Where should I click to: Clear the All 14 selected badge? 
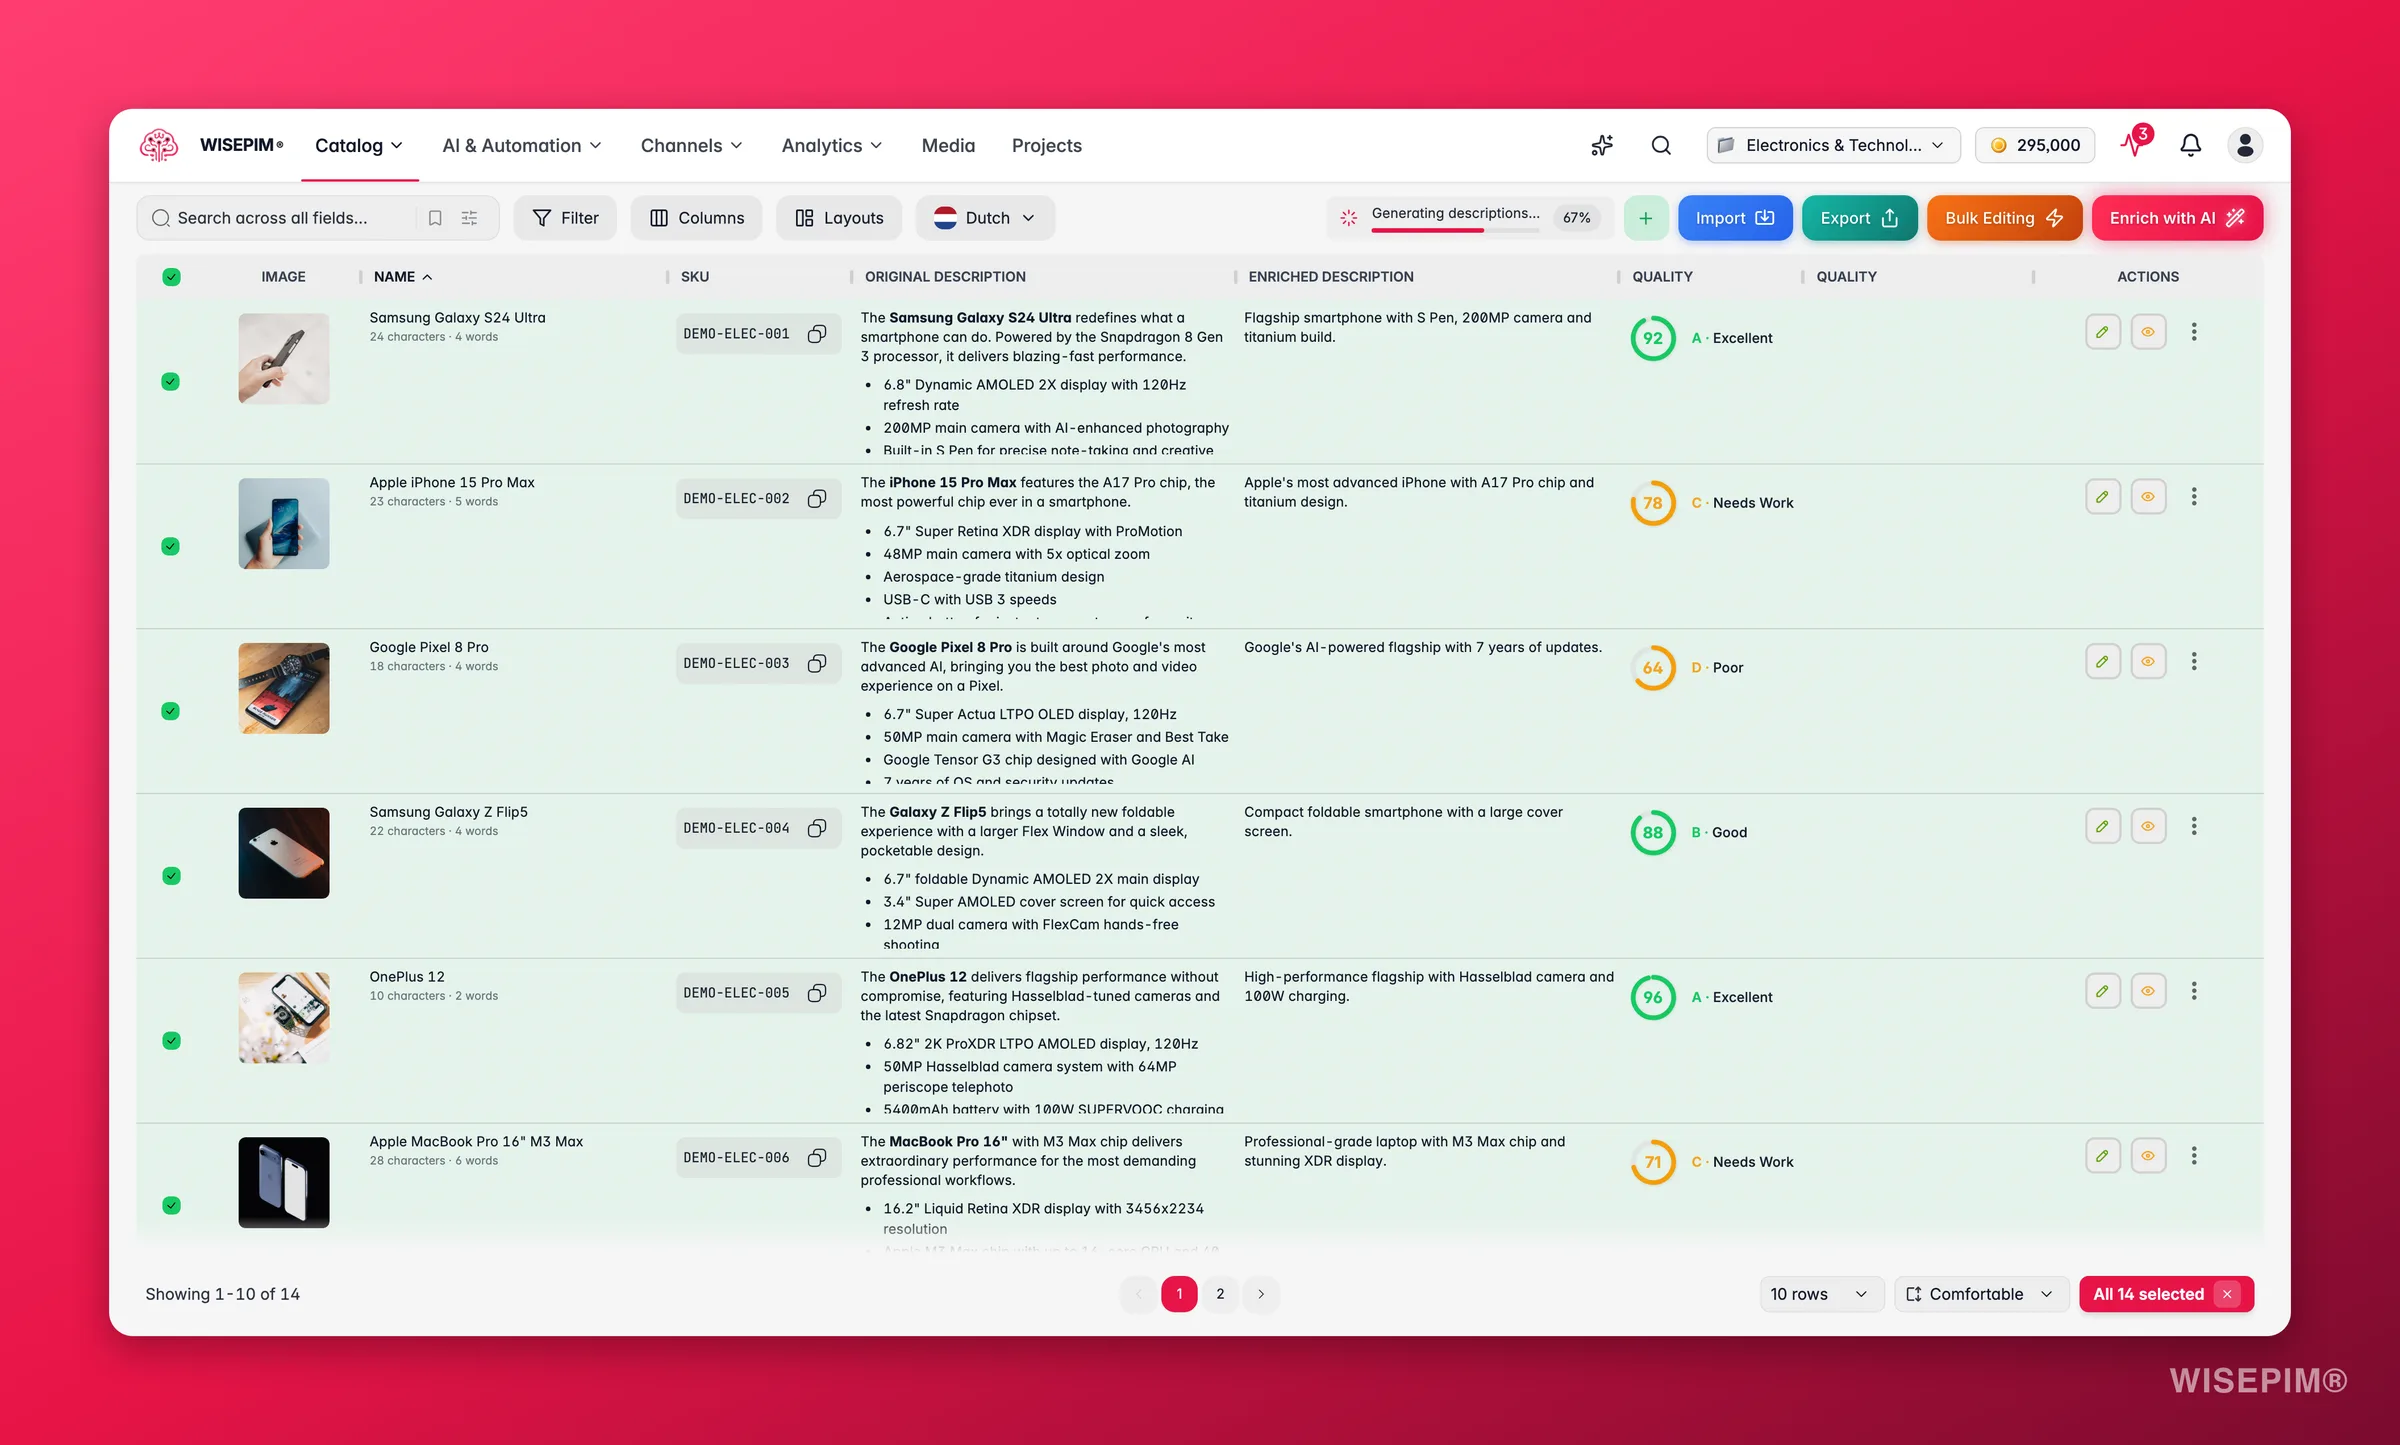pyautogui.click(x=2227, y=1294)
